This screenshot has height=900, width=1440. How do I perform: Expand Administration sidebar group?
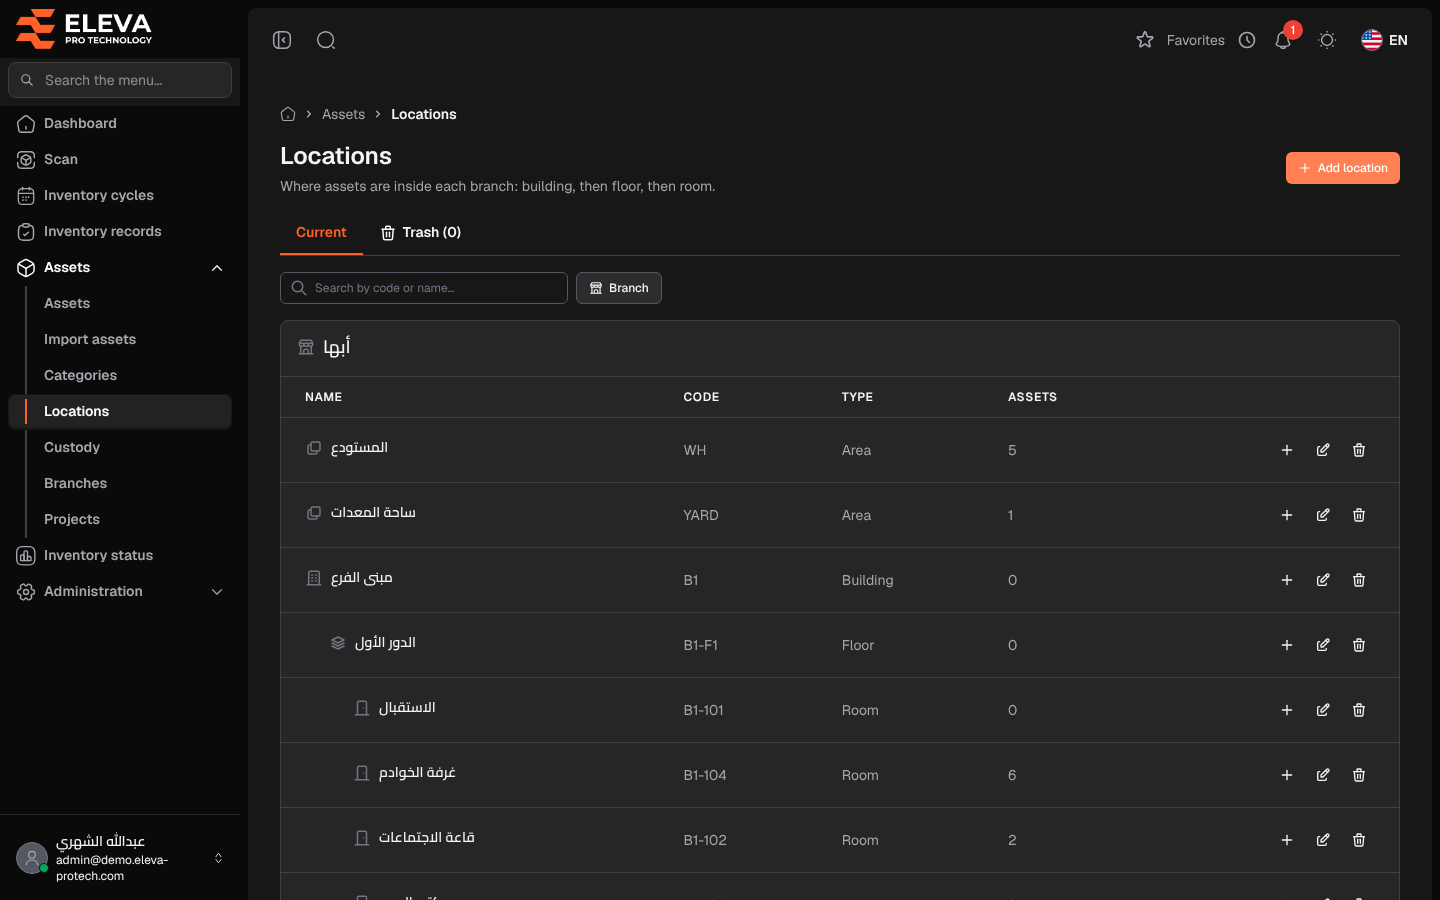click(120, 591)
